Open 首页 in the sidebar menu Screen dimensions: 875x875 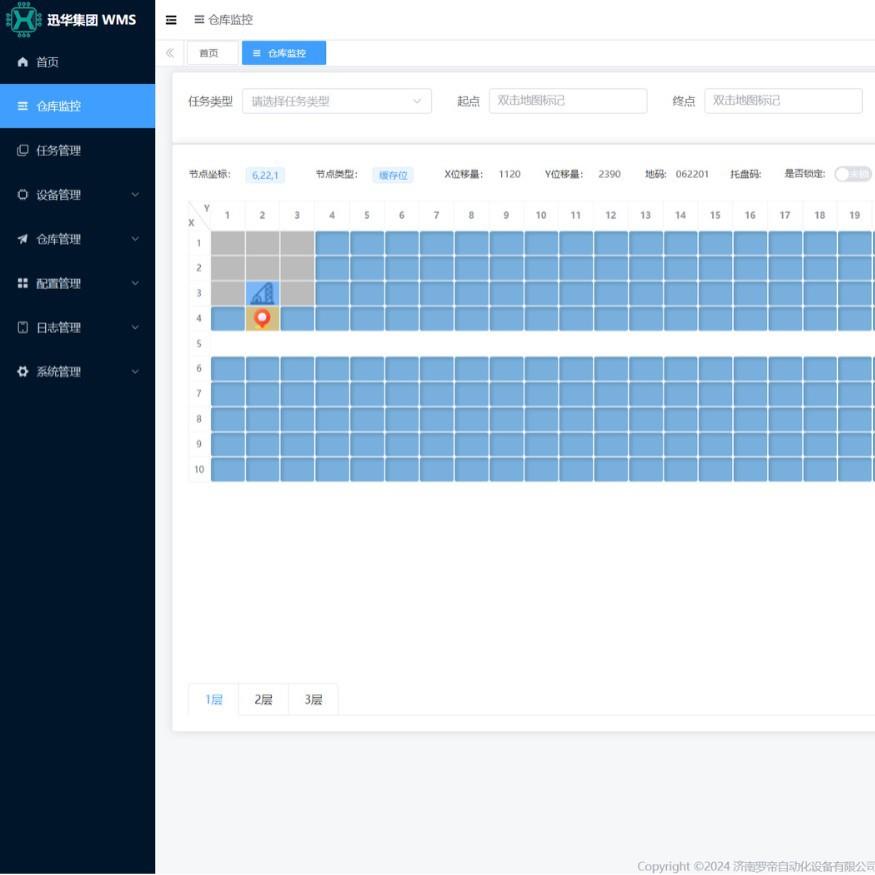coord(78,62)
